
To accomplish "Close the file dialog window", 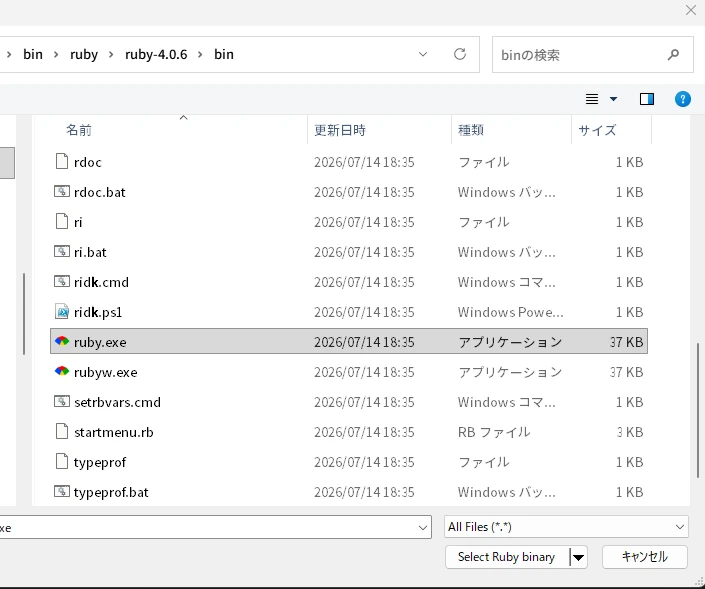I will [691, 10].
